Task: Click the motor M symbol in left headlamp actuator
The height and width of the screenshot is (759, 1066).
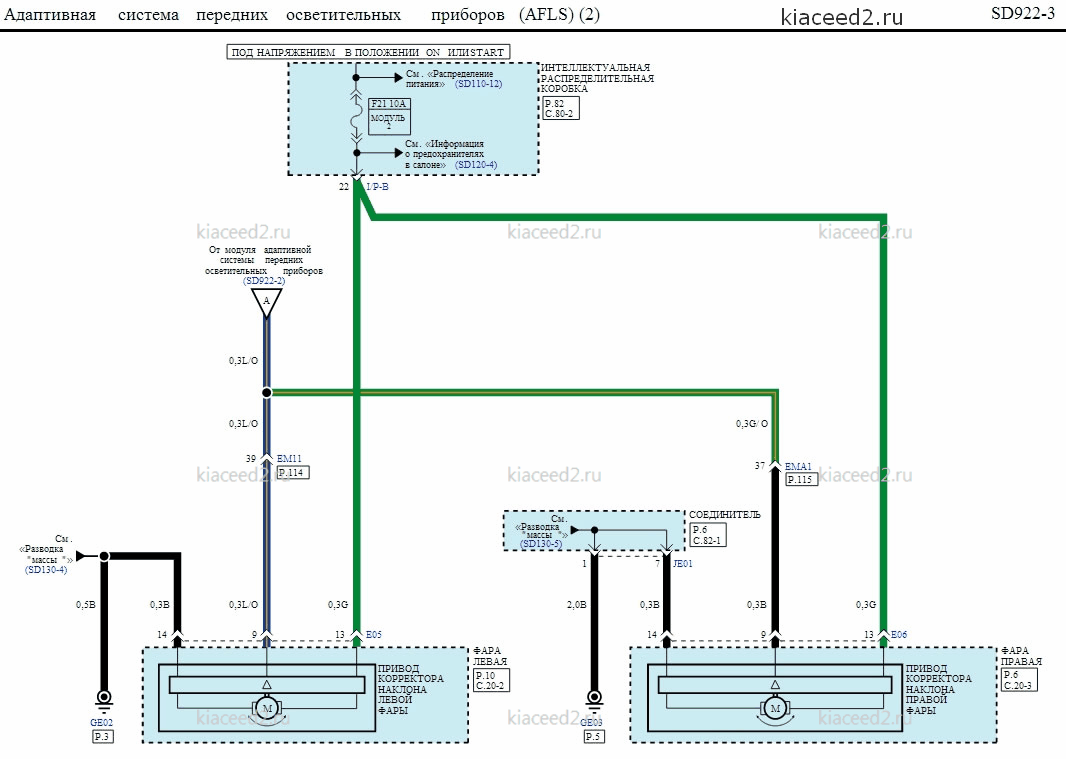Action: tap(267, 708)
